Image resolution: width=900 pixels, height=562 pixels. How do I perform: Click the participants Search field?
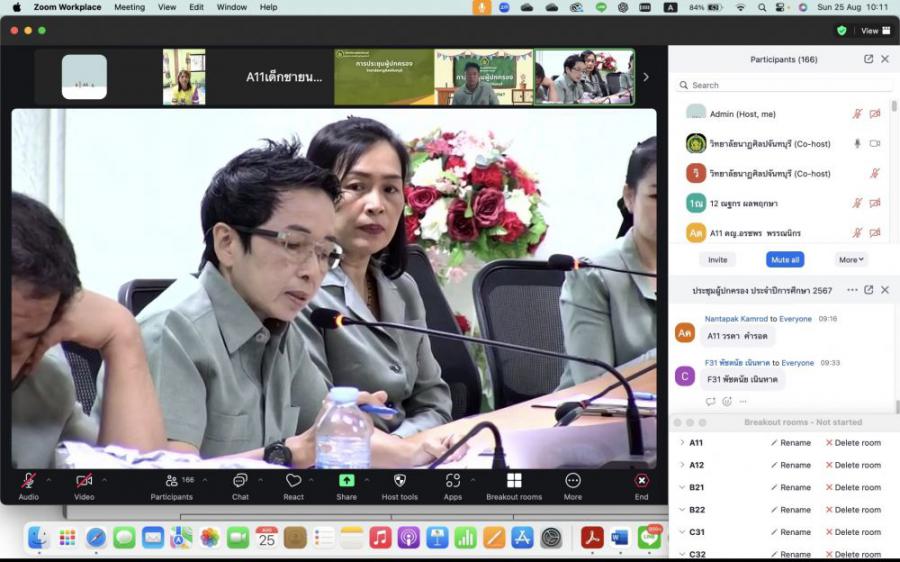pyautogui.click(x=780, y=85)
